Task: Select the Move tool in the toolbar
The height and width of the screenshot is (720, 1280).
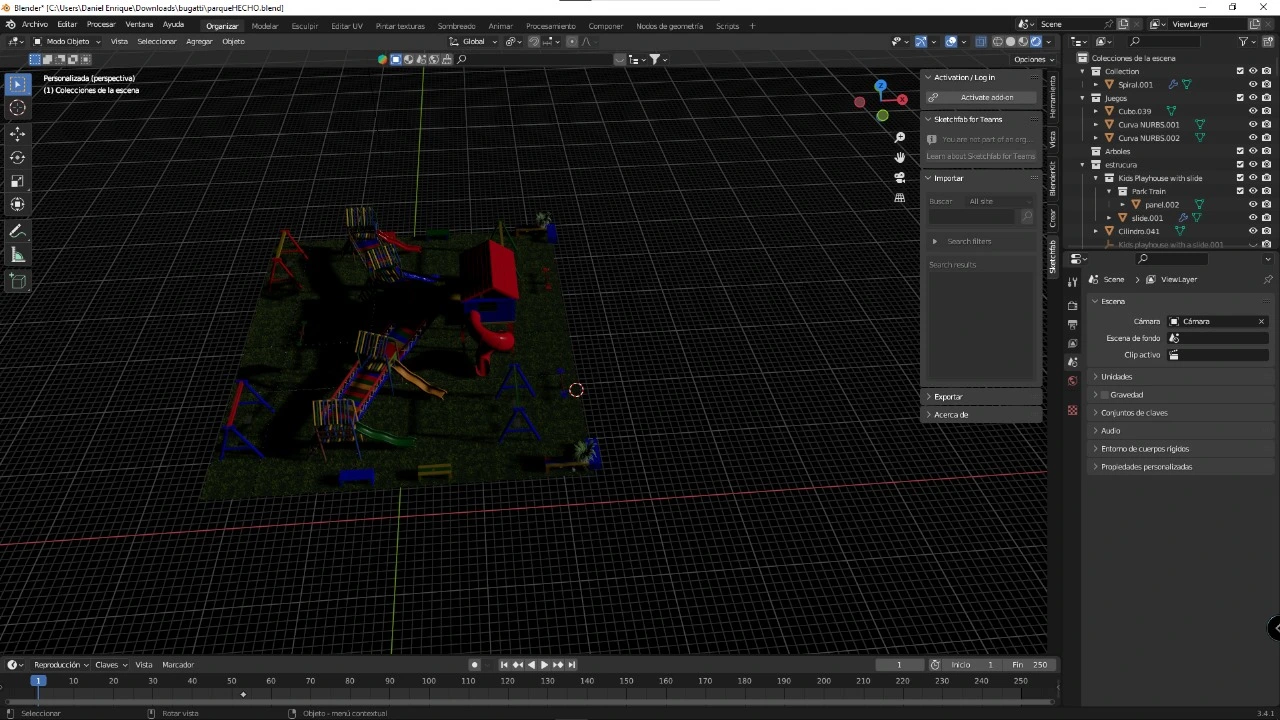Action: click(17, 134)
